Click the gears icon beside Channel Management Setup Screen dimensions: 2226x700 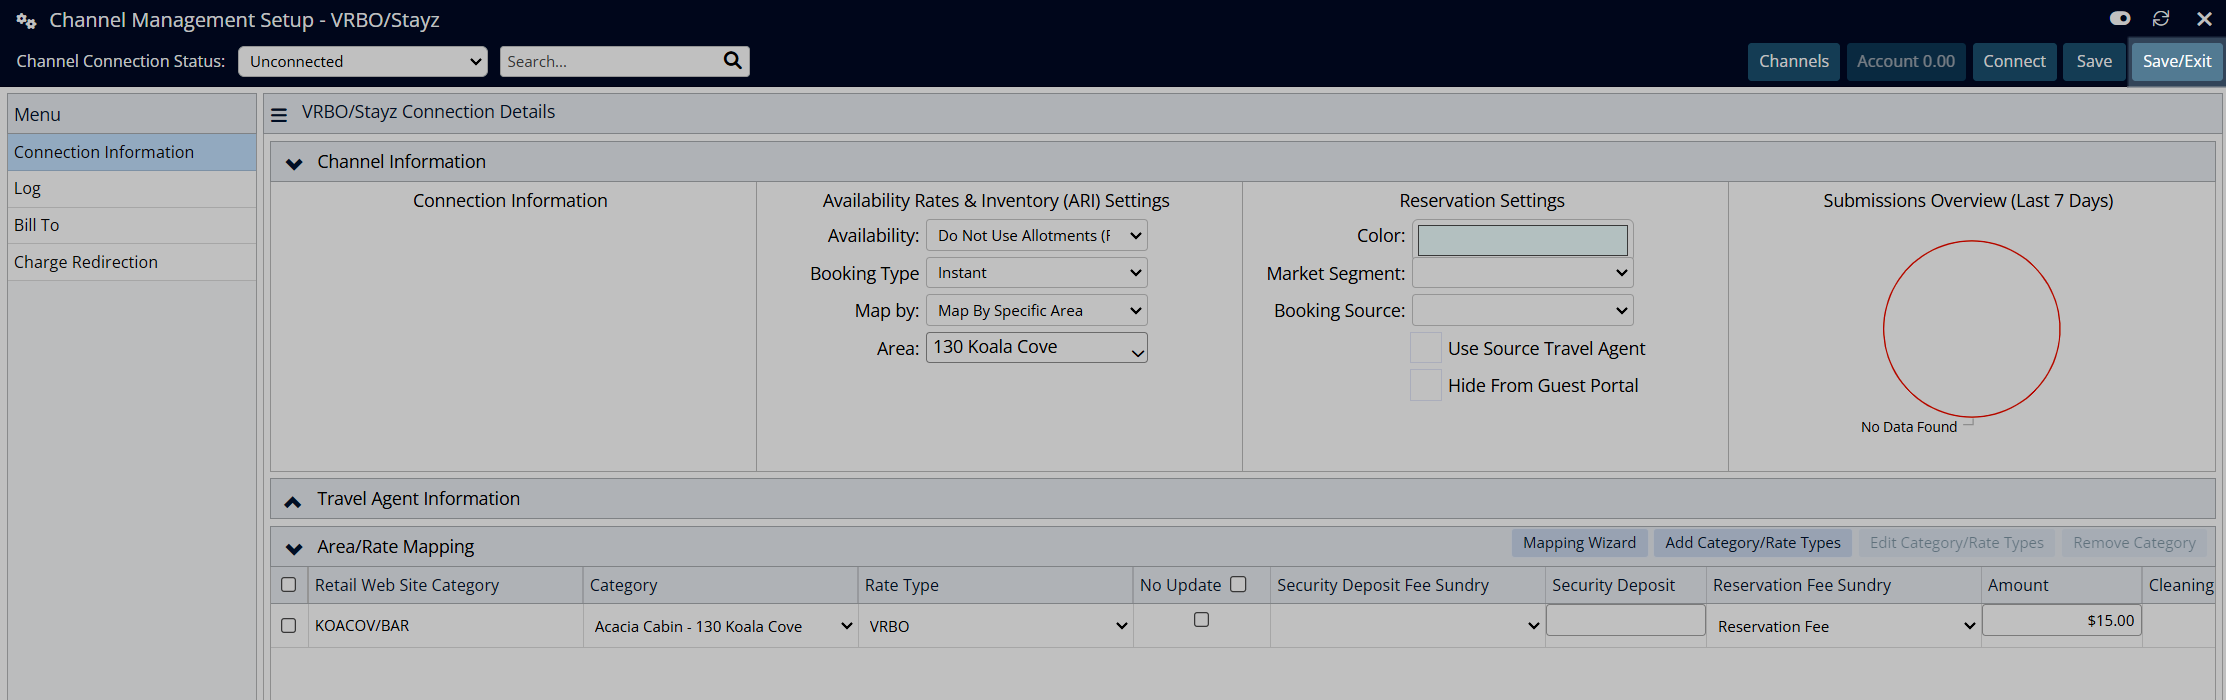pos(26,20)
